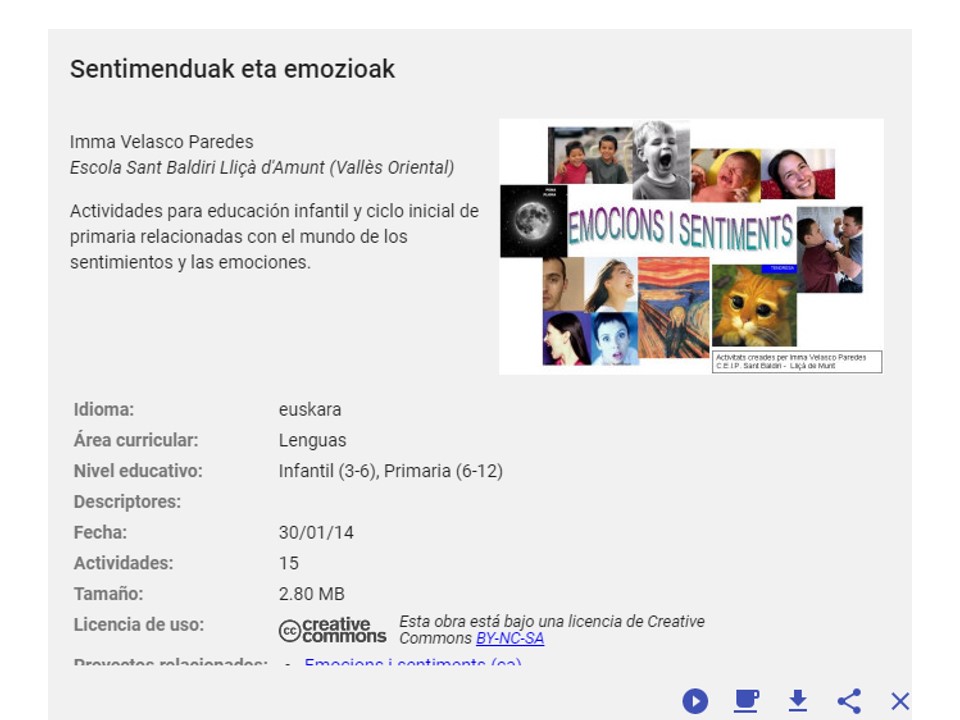
Task: Download the project file
Action: 798,701
